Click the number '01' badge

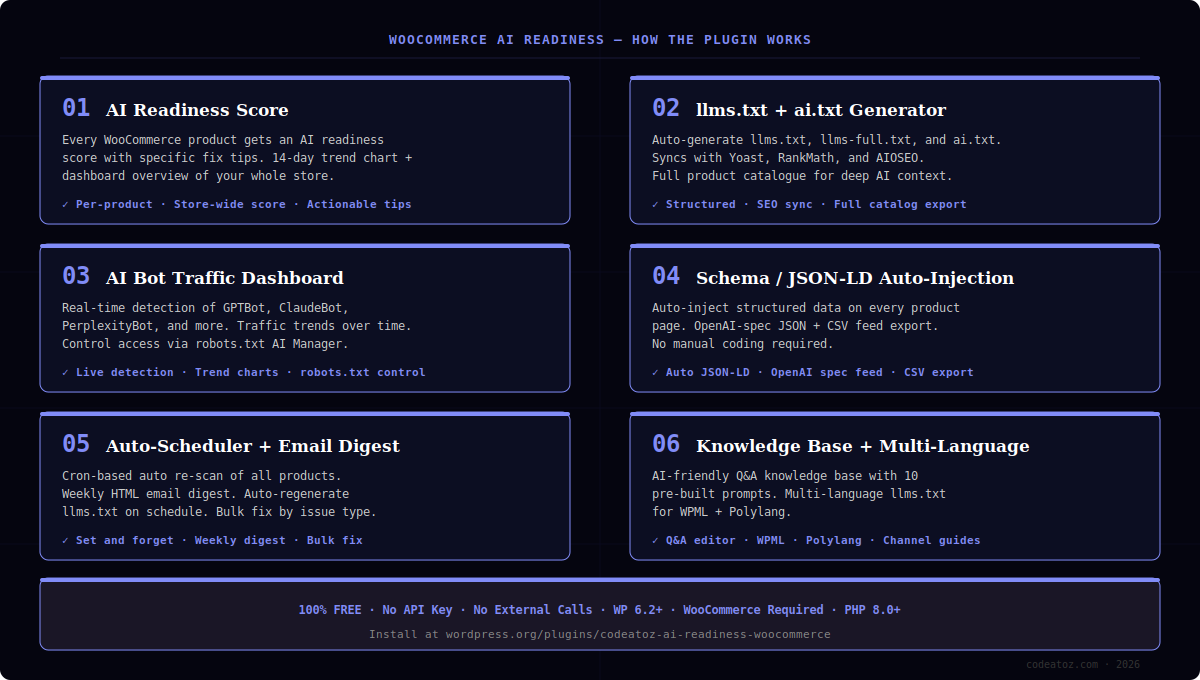coord(76,108)
